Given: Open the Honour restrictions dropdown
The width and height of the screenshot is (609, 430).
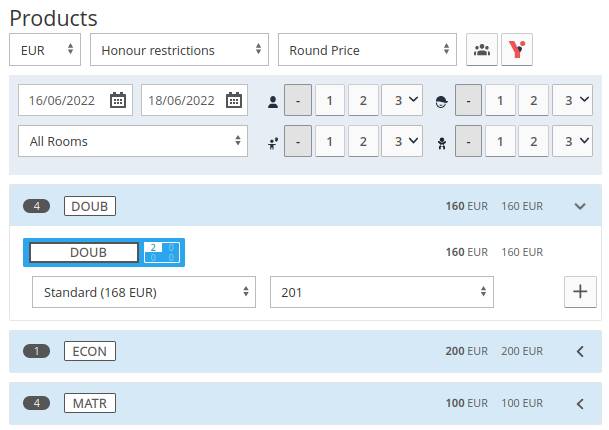Looking at the screenshot, I should point(180,50).
